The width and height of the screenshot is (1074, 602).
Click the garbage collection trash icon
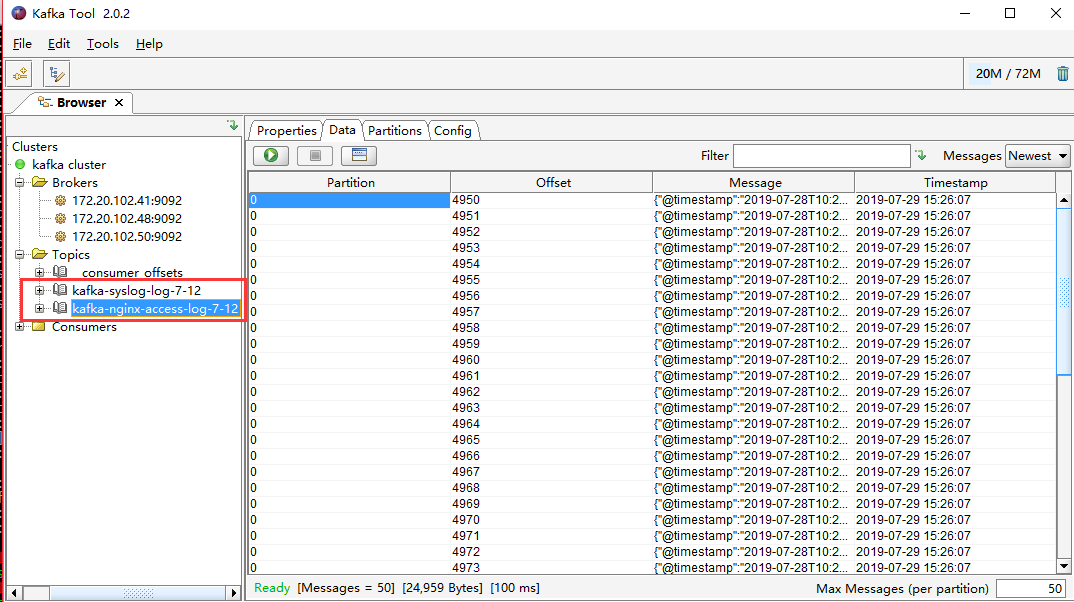pyautogui.click(x=1062, y=73)
